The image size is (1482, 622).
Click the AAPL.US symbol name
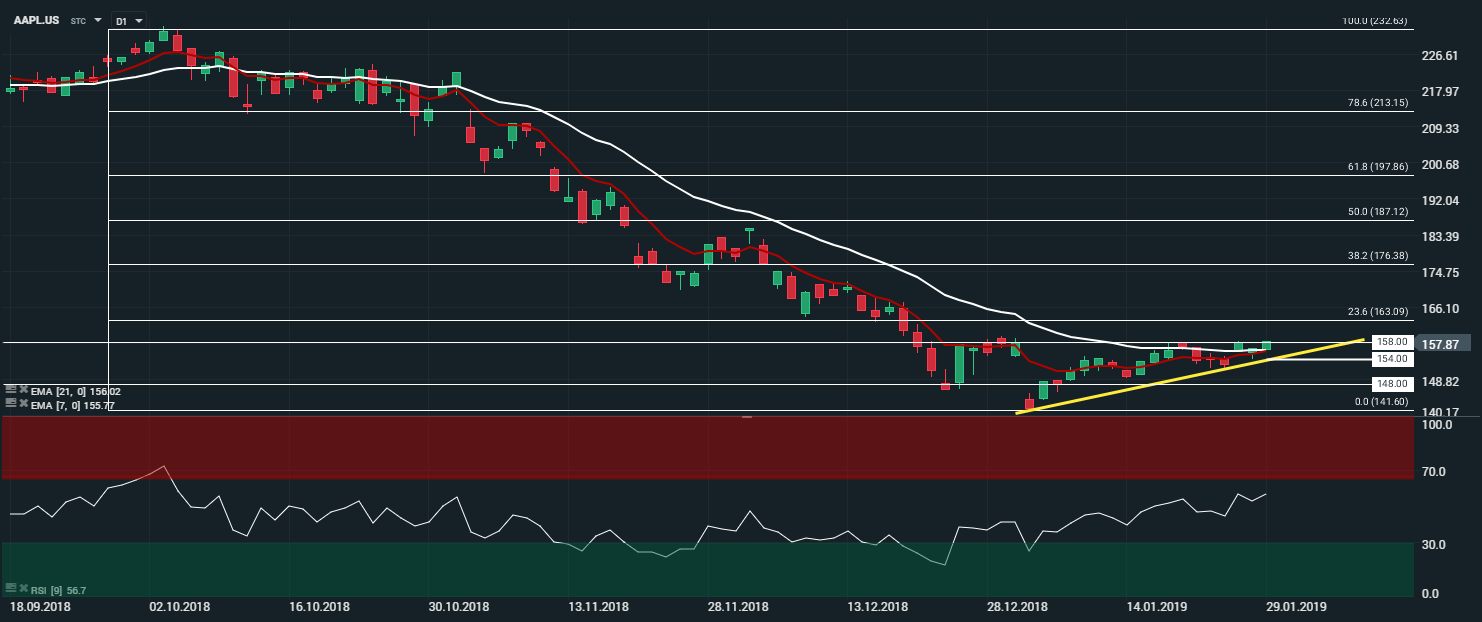pyautogui.click(x=35, y=20)
